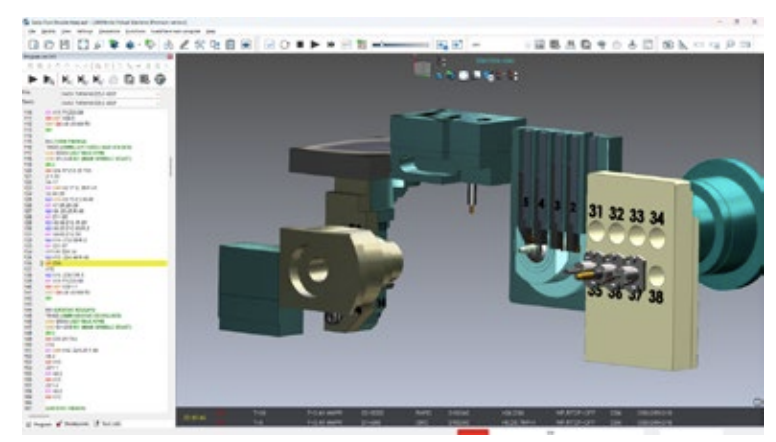The height and width of the screenshot is (442, 776).
Task: Click the clipboard icon in main toolbar
Action: tap(230, 45)
